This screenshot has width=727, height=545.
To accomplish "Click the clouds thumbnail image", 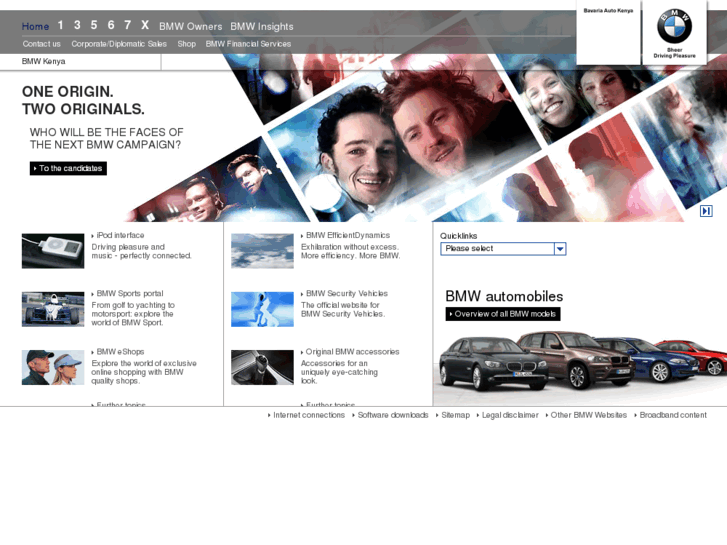I will (262, 251).
